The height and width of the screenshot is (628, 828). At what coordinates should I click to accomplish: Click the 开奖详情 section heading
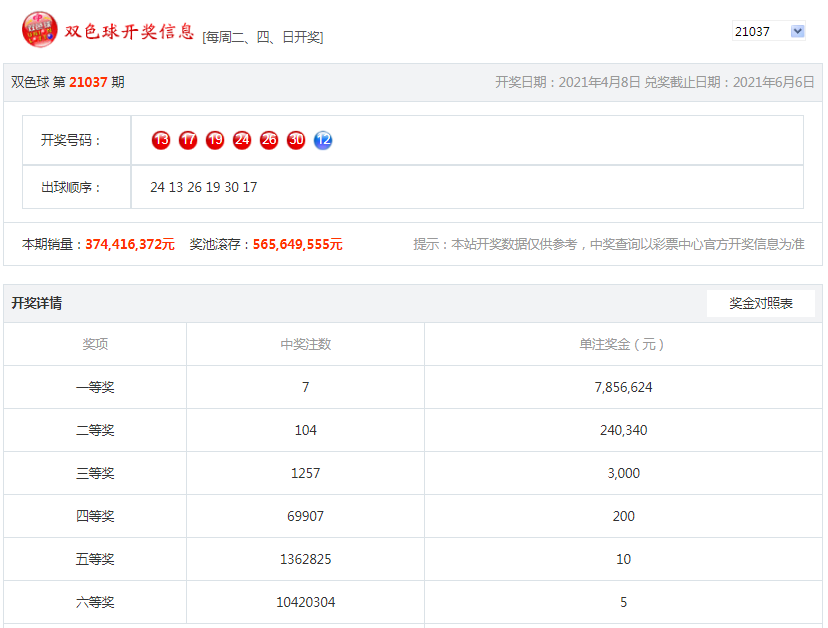[37, 303]
